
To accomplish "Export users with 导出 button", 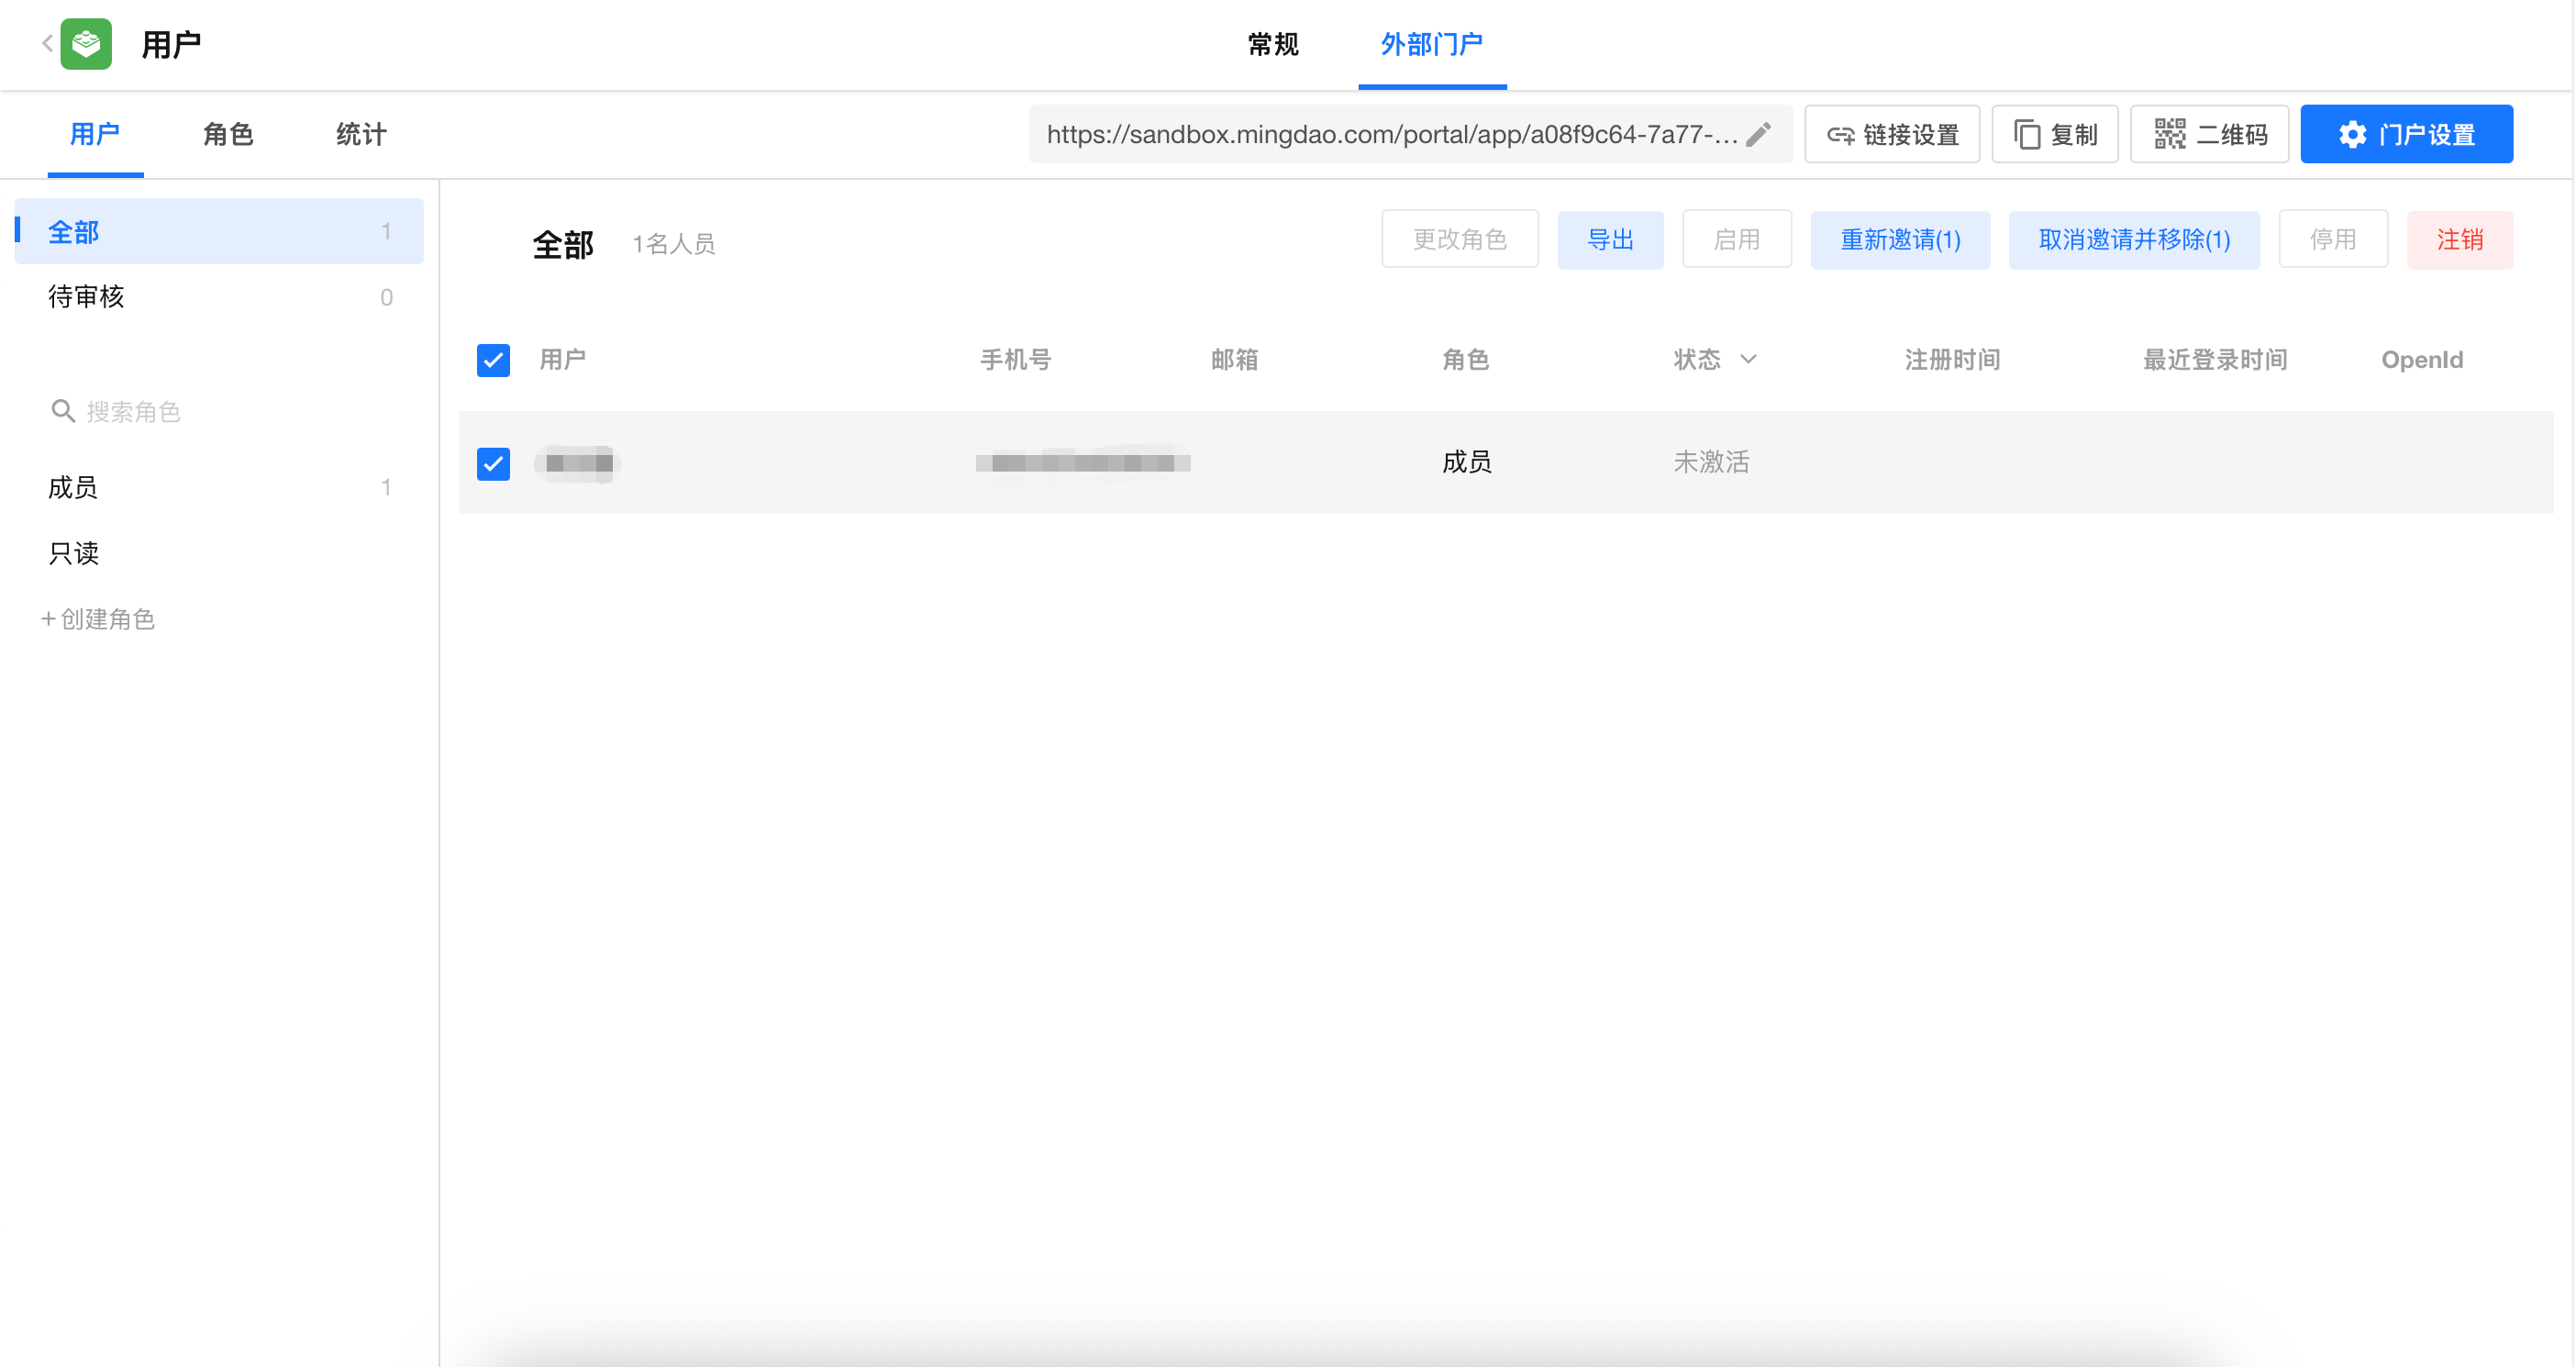I will click(1610, 239).
